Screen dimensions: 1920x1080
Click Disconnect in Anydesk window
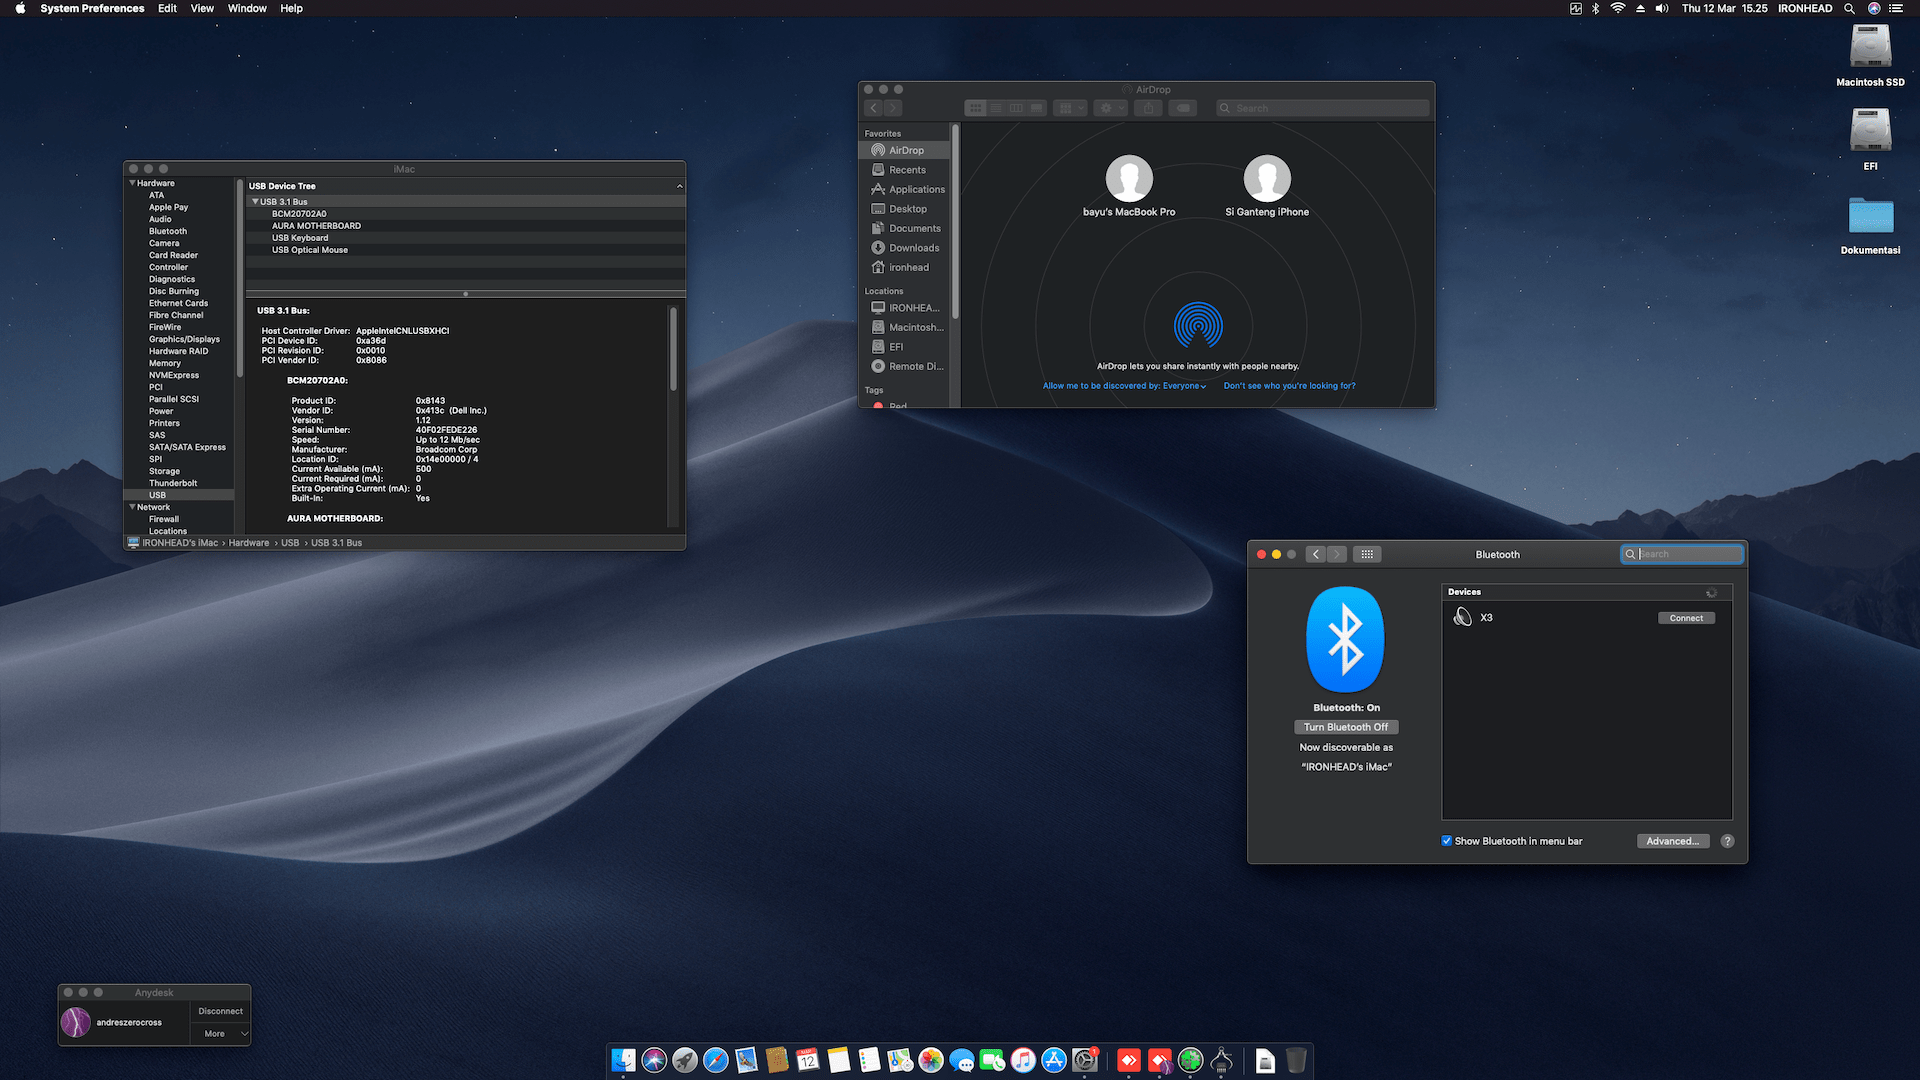click(x=220, y=1011)
